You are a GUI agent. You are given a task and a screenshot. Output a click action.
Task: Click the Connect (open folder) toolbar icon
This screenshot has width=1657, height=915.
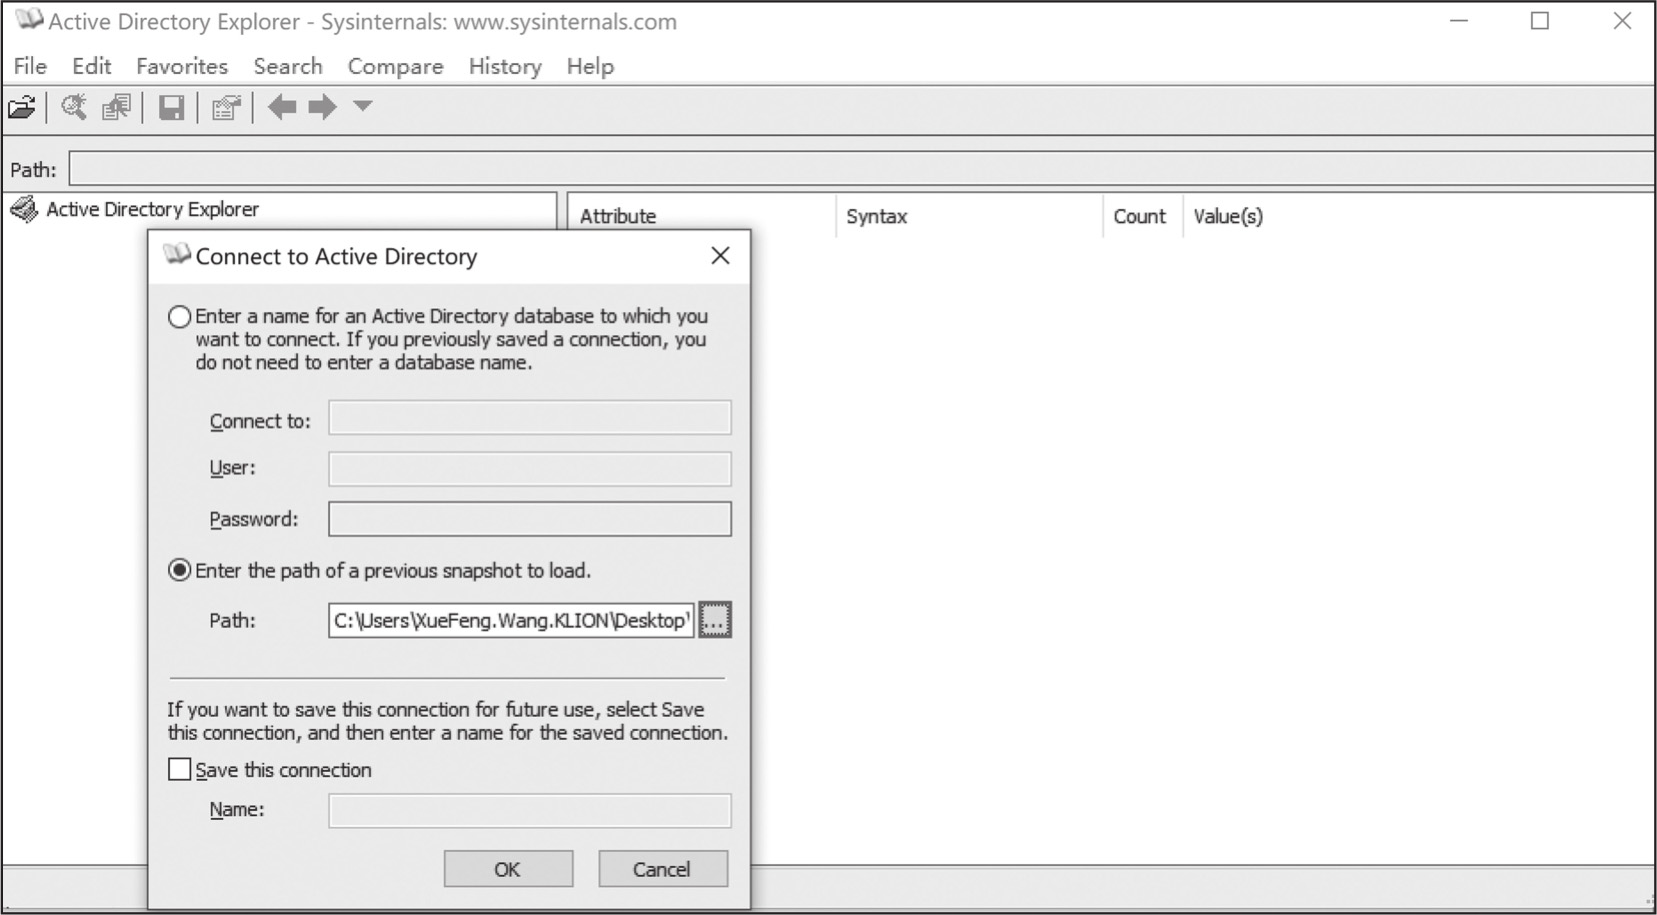tap(22, 107)
